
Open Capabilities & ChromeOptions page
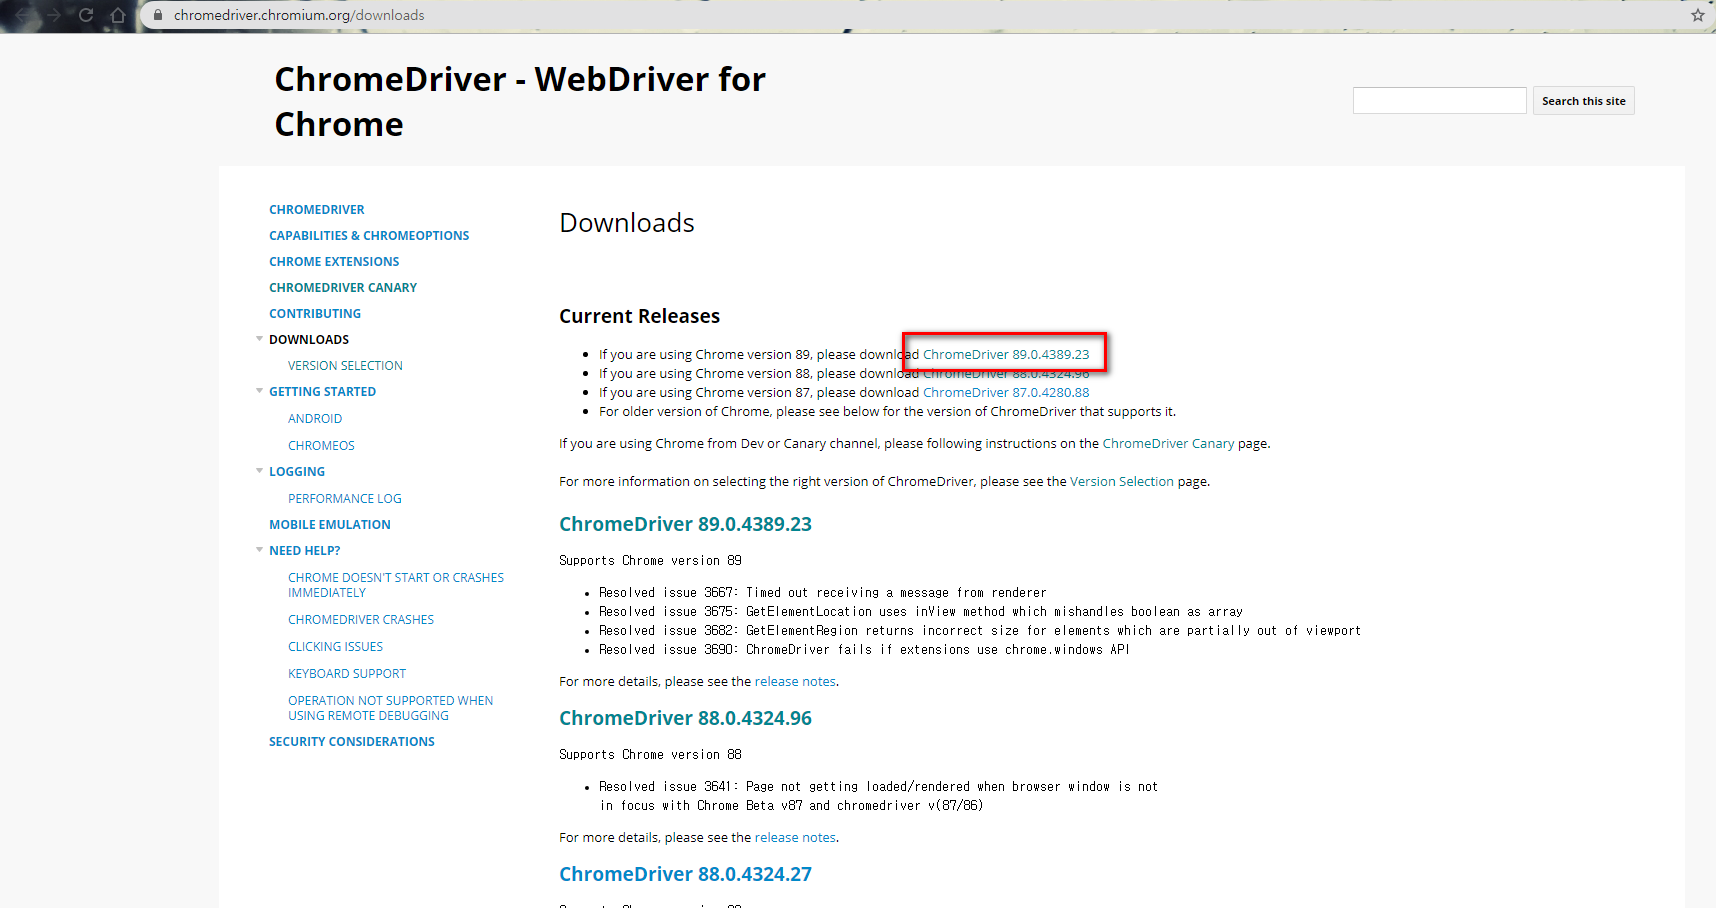pos(369,235)
